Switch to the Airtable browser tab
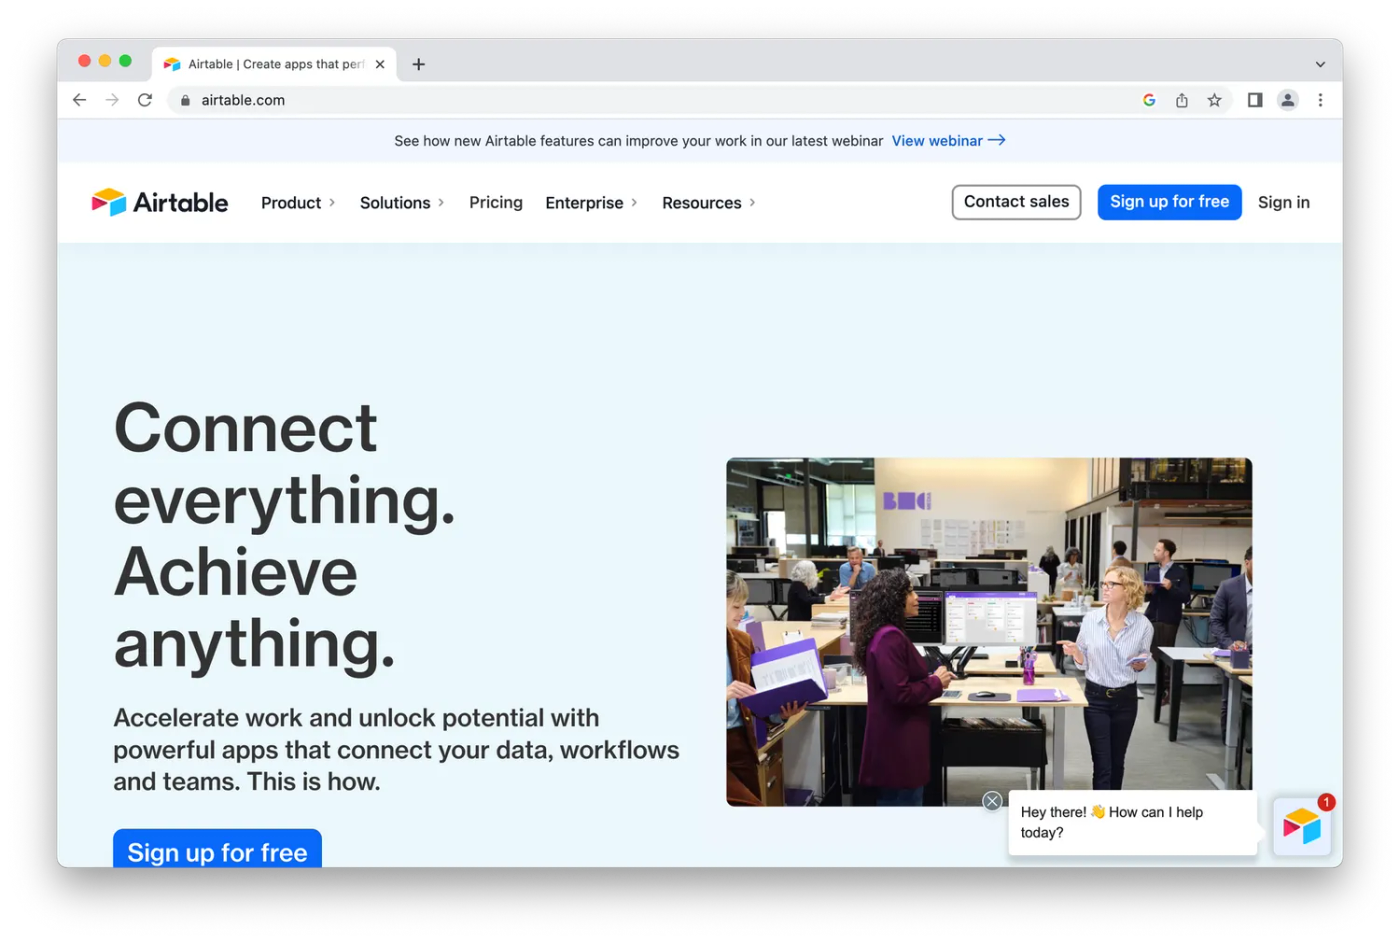Screen dimensions: 1400x943 265,63
